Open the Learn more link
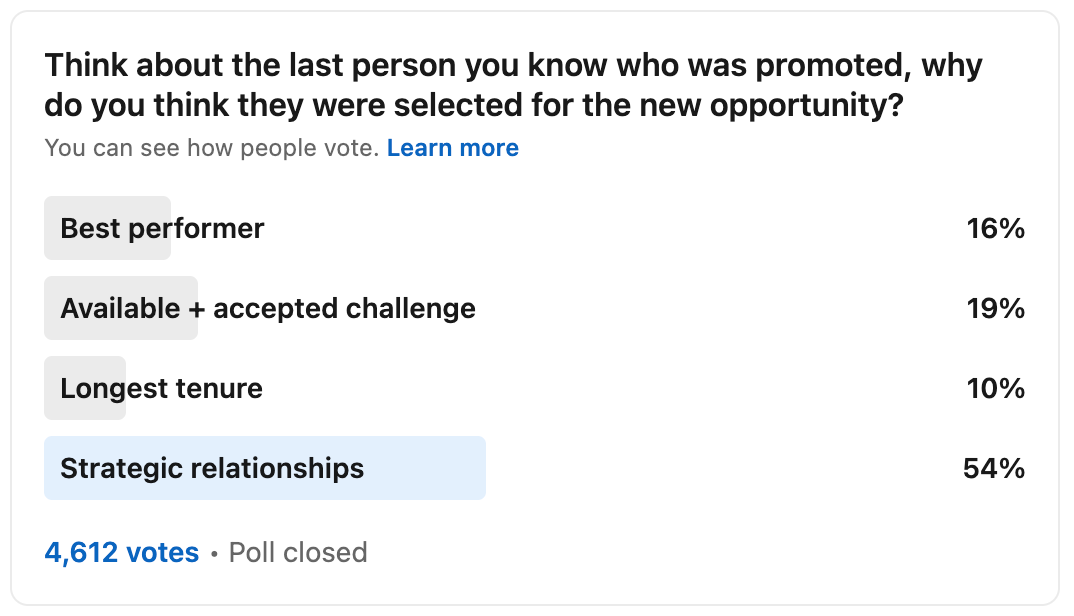 click(453, 148)
